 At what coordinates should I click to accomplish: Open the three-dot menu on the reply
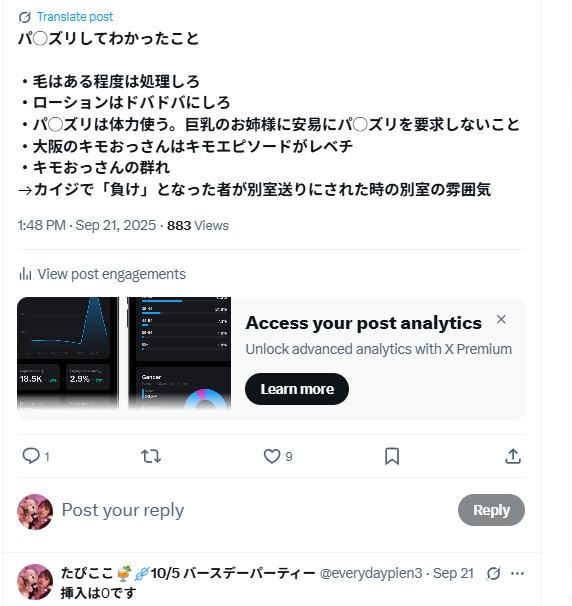[517, 574]
